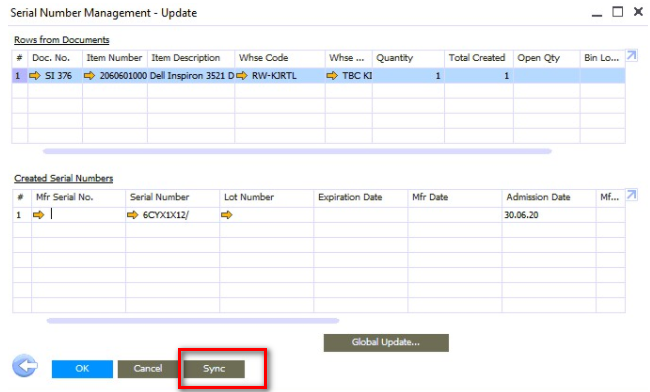Select Lot Number column header

(267, 197)
